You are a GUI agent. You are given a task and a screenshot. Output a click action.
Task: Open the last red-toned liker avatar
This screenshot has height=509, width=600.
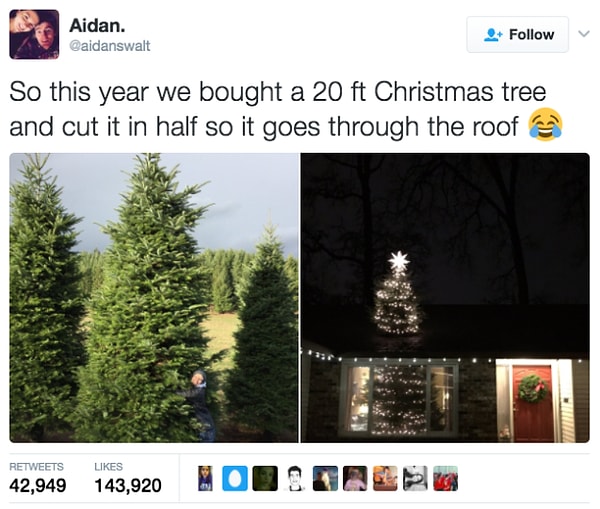click(x=445, y=478)
